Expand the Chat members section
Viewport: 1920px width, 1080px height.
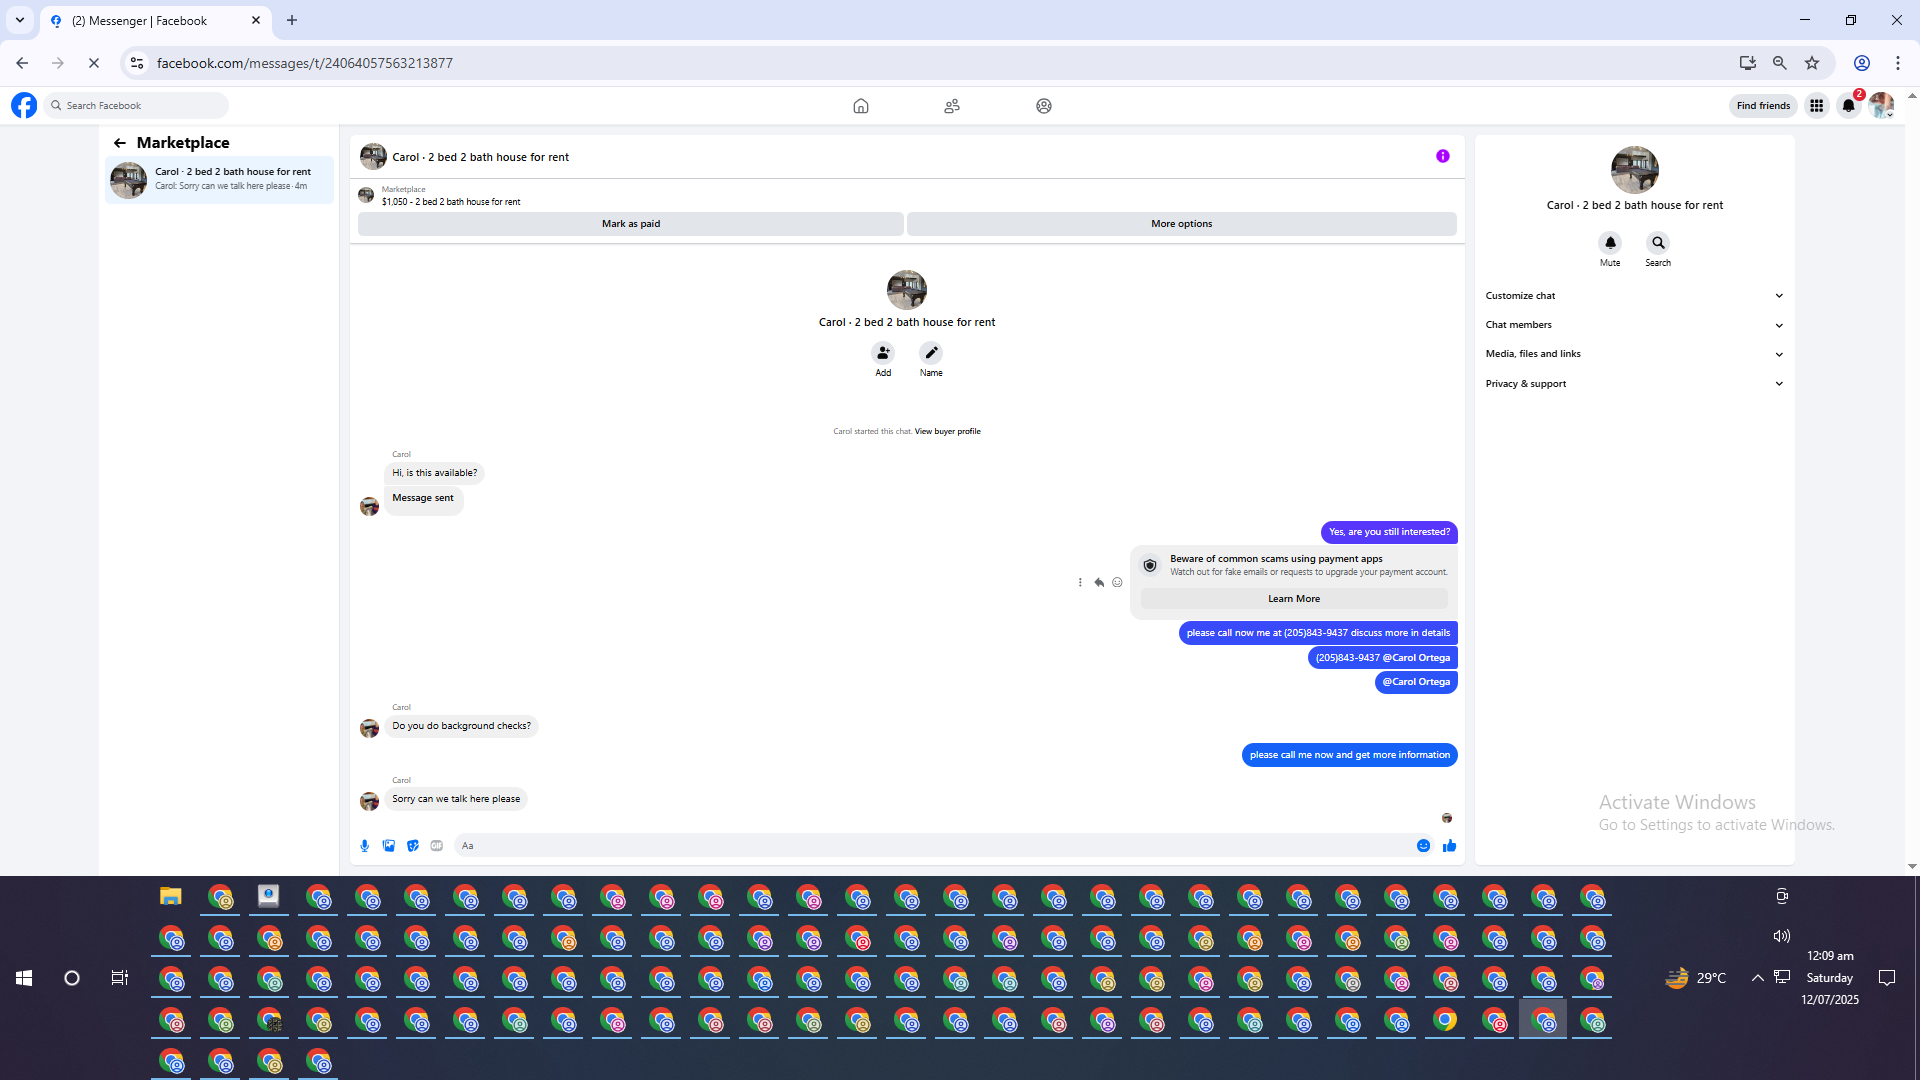(1634, 325)
